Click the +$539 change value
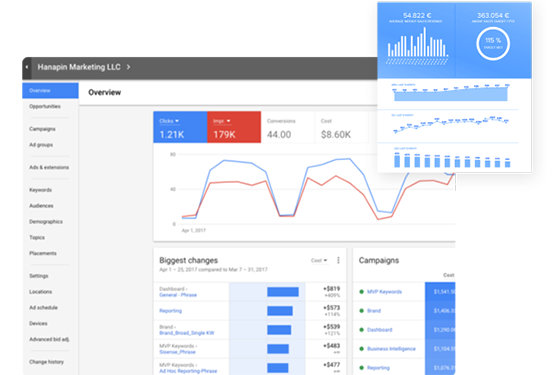 pos(331,327)
